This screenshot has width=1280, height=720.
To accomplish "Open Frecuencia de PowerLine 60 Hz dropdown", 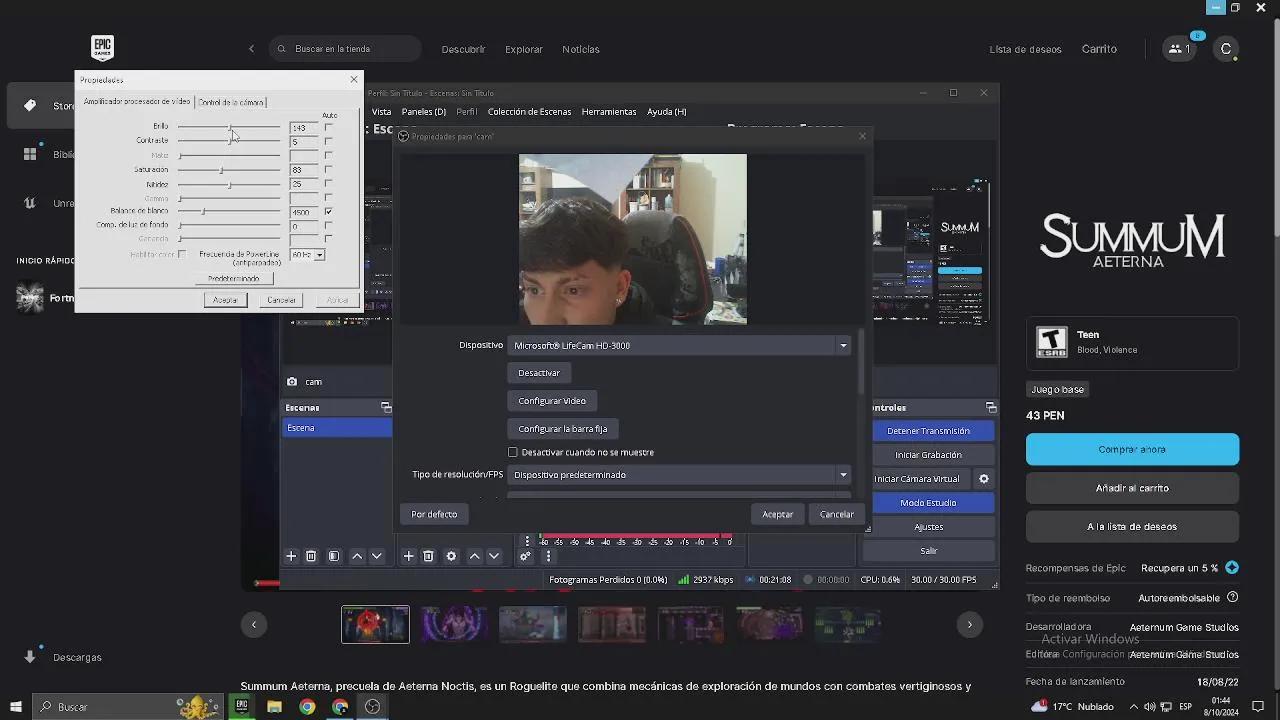I will (x=307, y=255).
